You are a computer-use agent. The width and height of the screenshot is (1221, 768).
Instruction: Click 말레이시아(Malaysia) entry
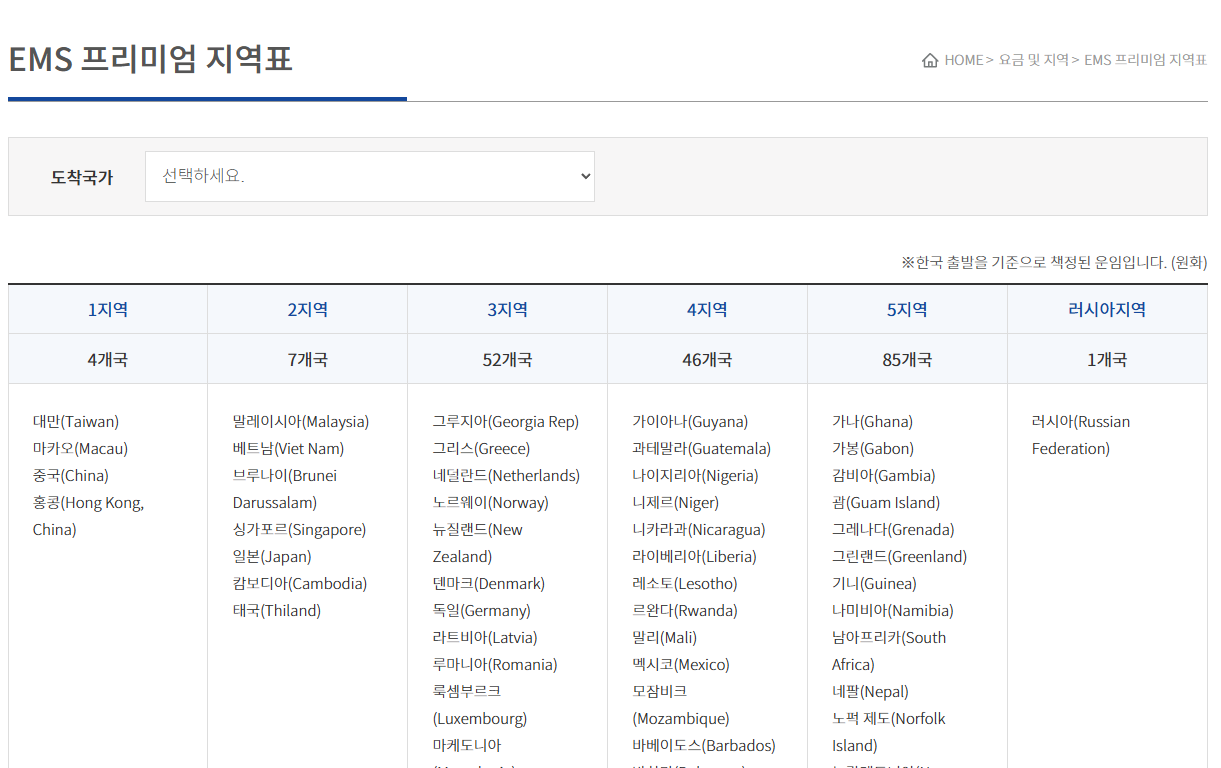coord(301,422)
